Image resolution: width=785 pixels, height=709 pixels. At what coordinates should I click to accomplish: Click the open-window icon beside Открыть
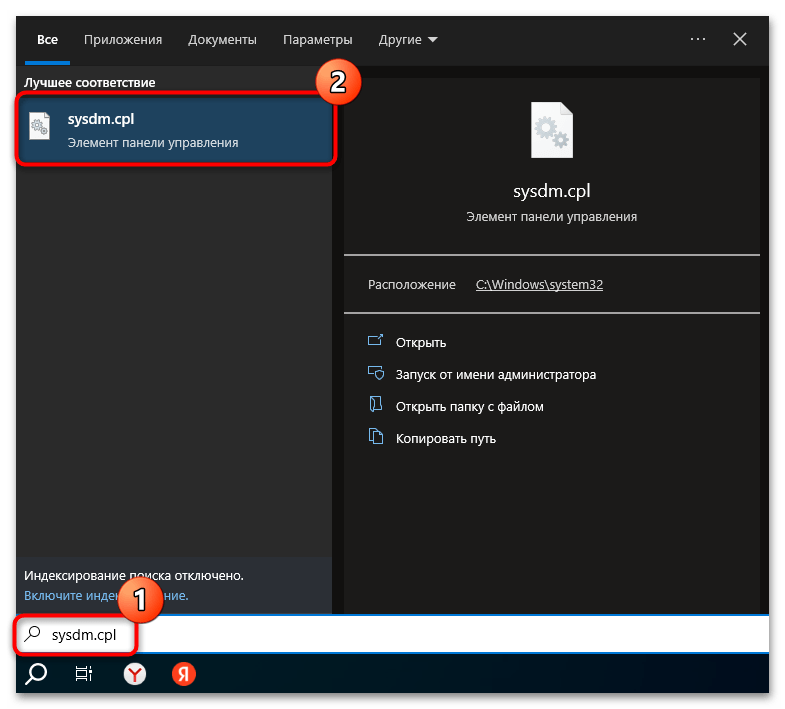click(375, 340)
